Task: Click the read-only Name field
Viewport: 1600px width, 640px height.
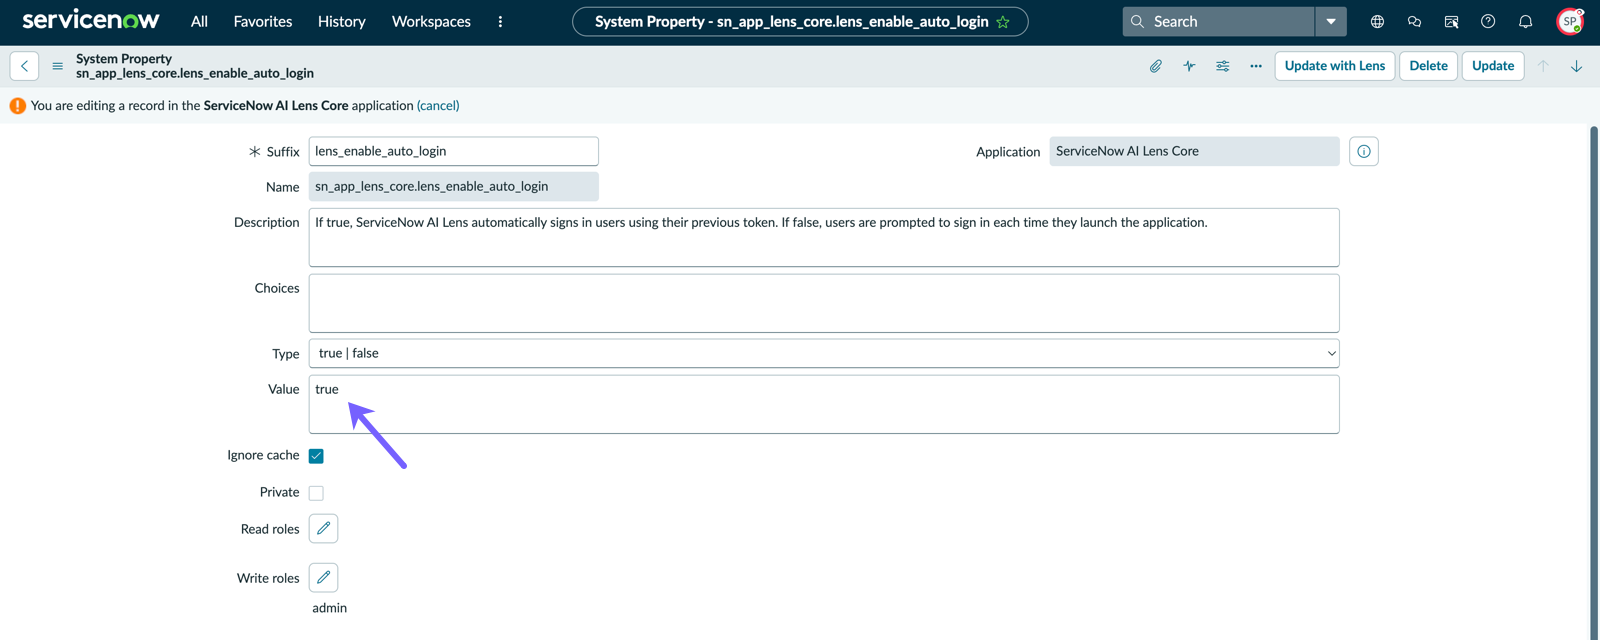Action: (454, 186)
